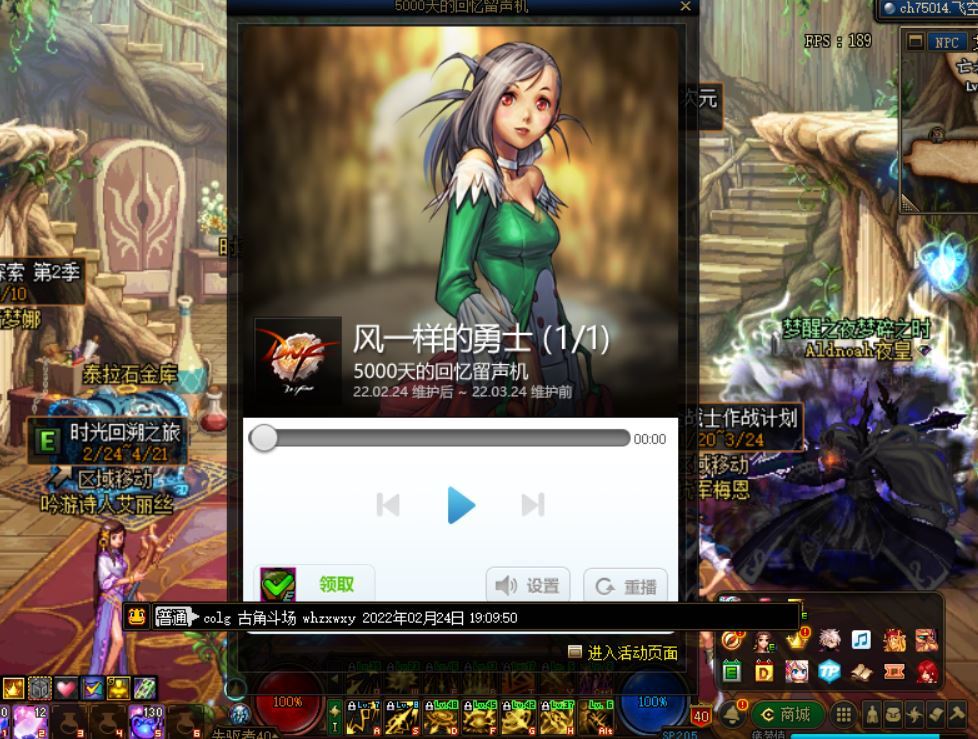Open the open book icon
The image size is (978, 739).
(x=861, y=672)
